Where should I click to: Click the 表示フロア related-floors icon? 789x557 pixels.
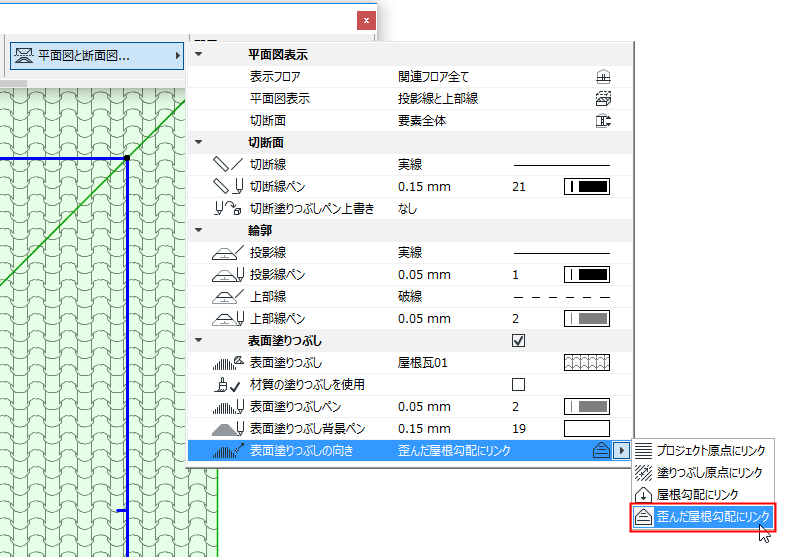click(x=603, y=76)
